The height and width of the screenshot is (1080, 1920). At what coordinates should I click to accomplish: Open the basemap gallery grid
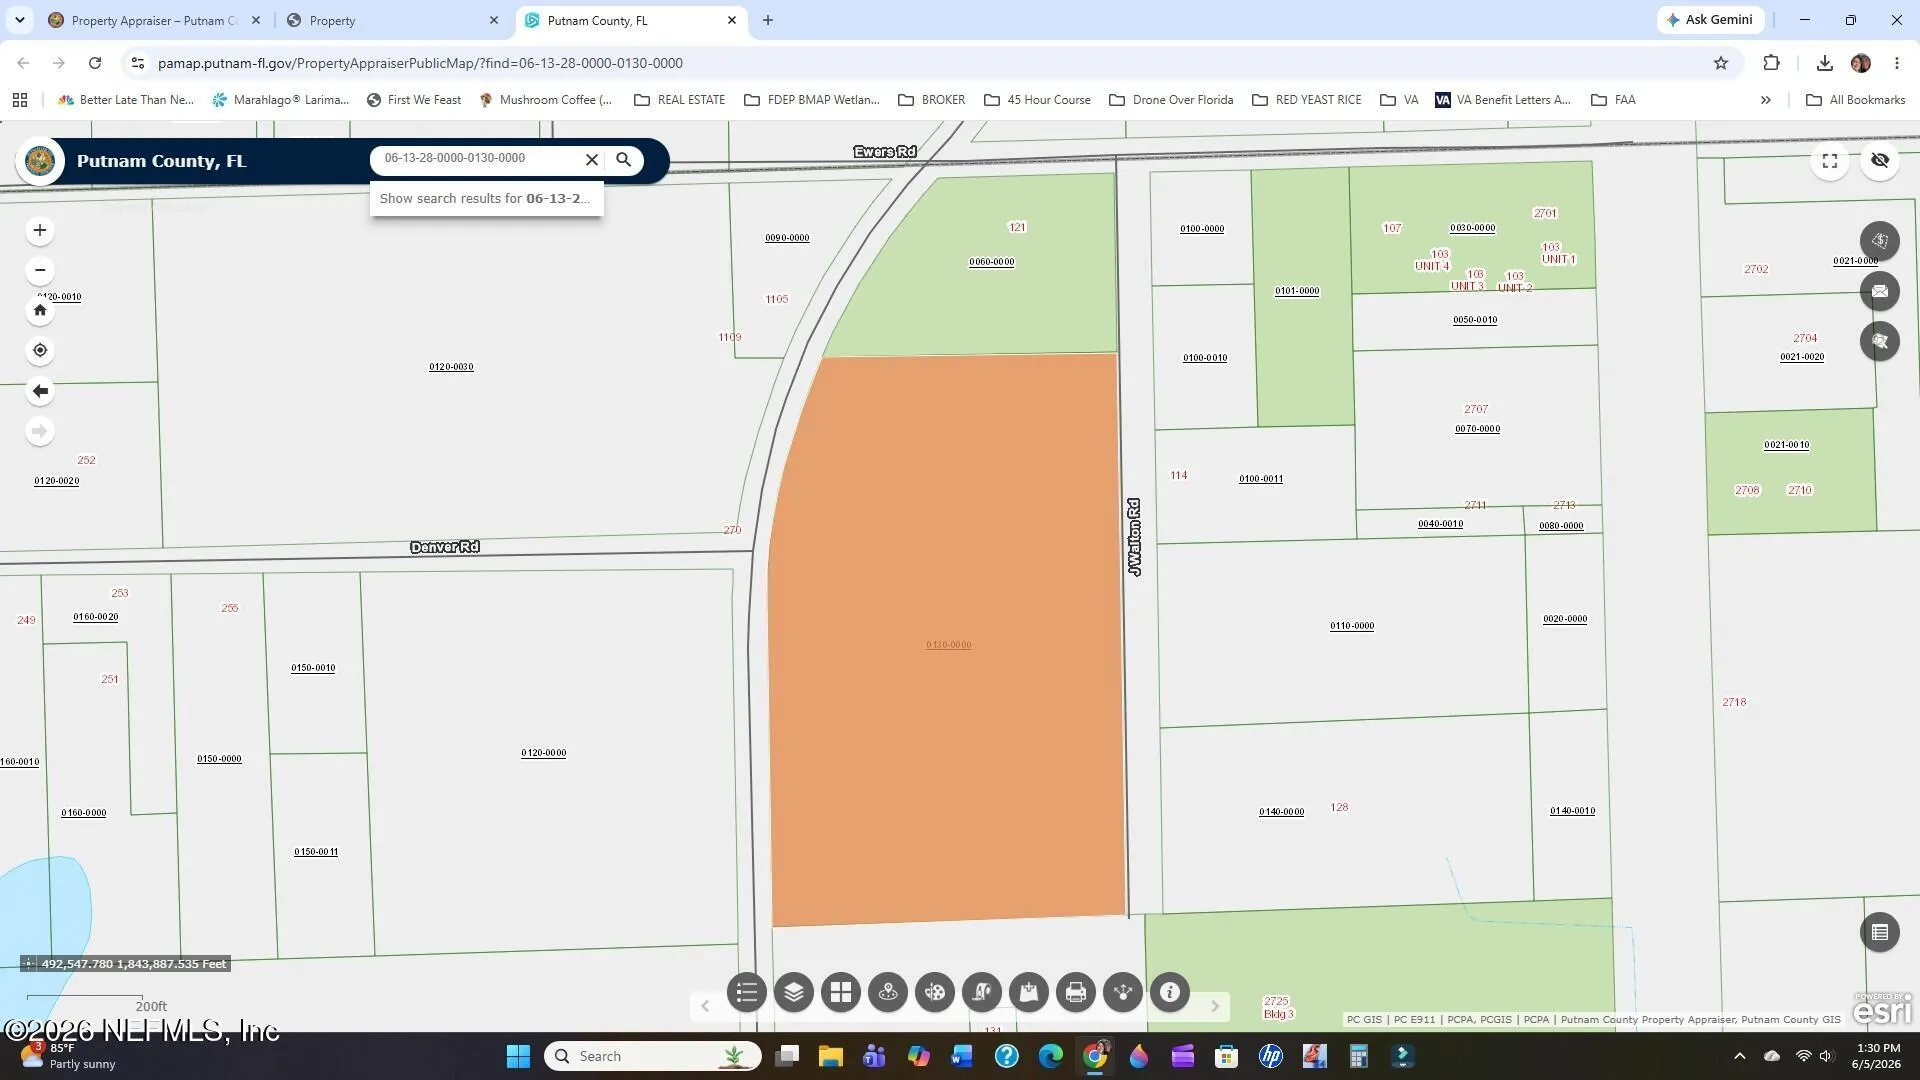click(841, 992)
